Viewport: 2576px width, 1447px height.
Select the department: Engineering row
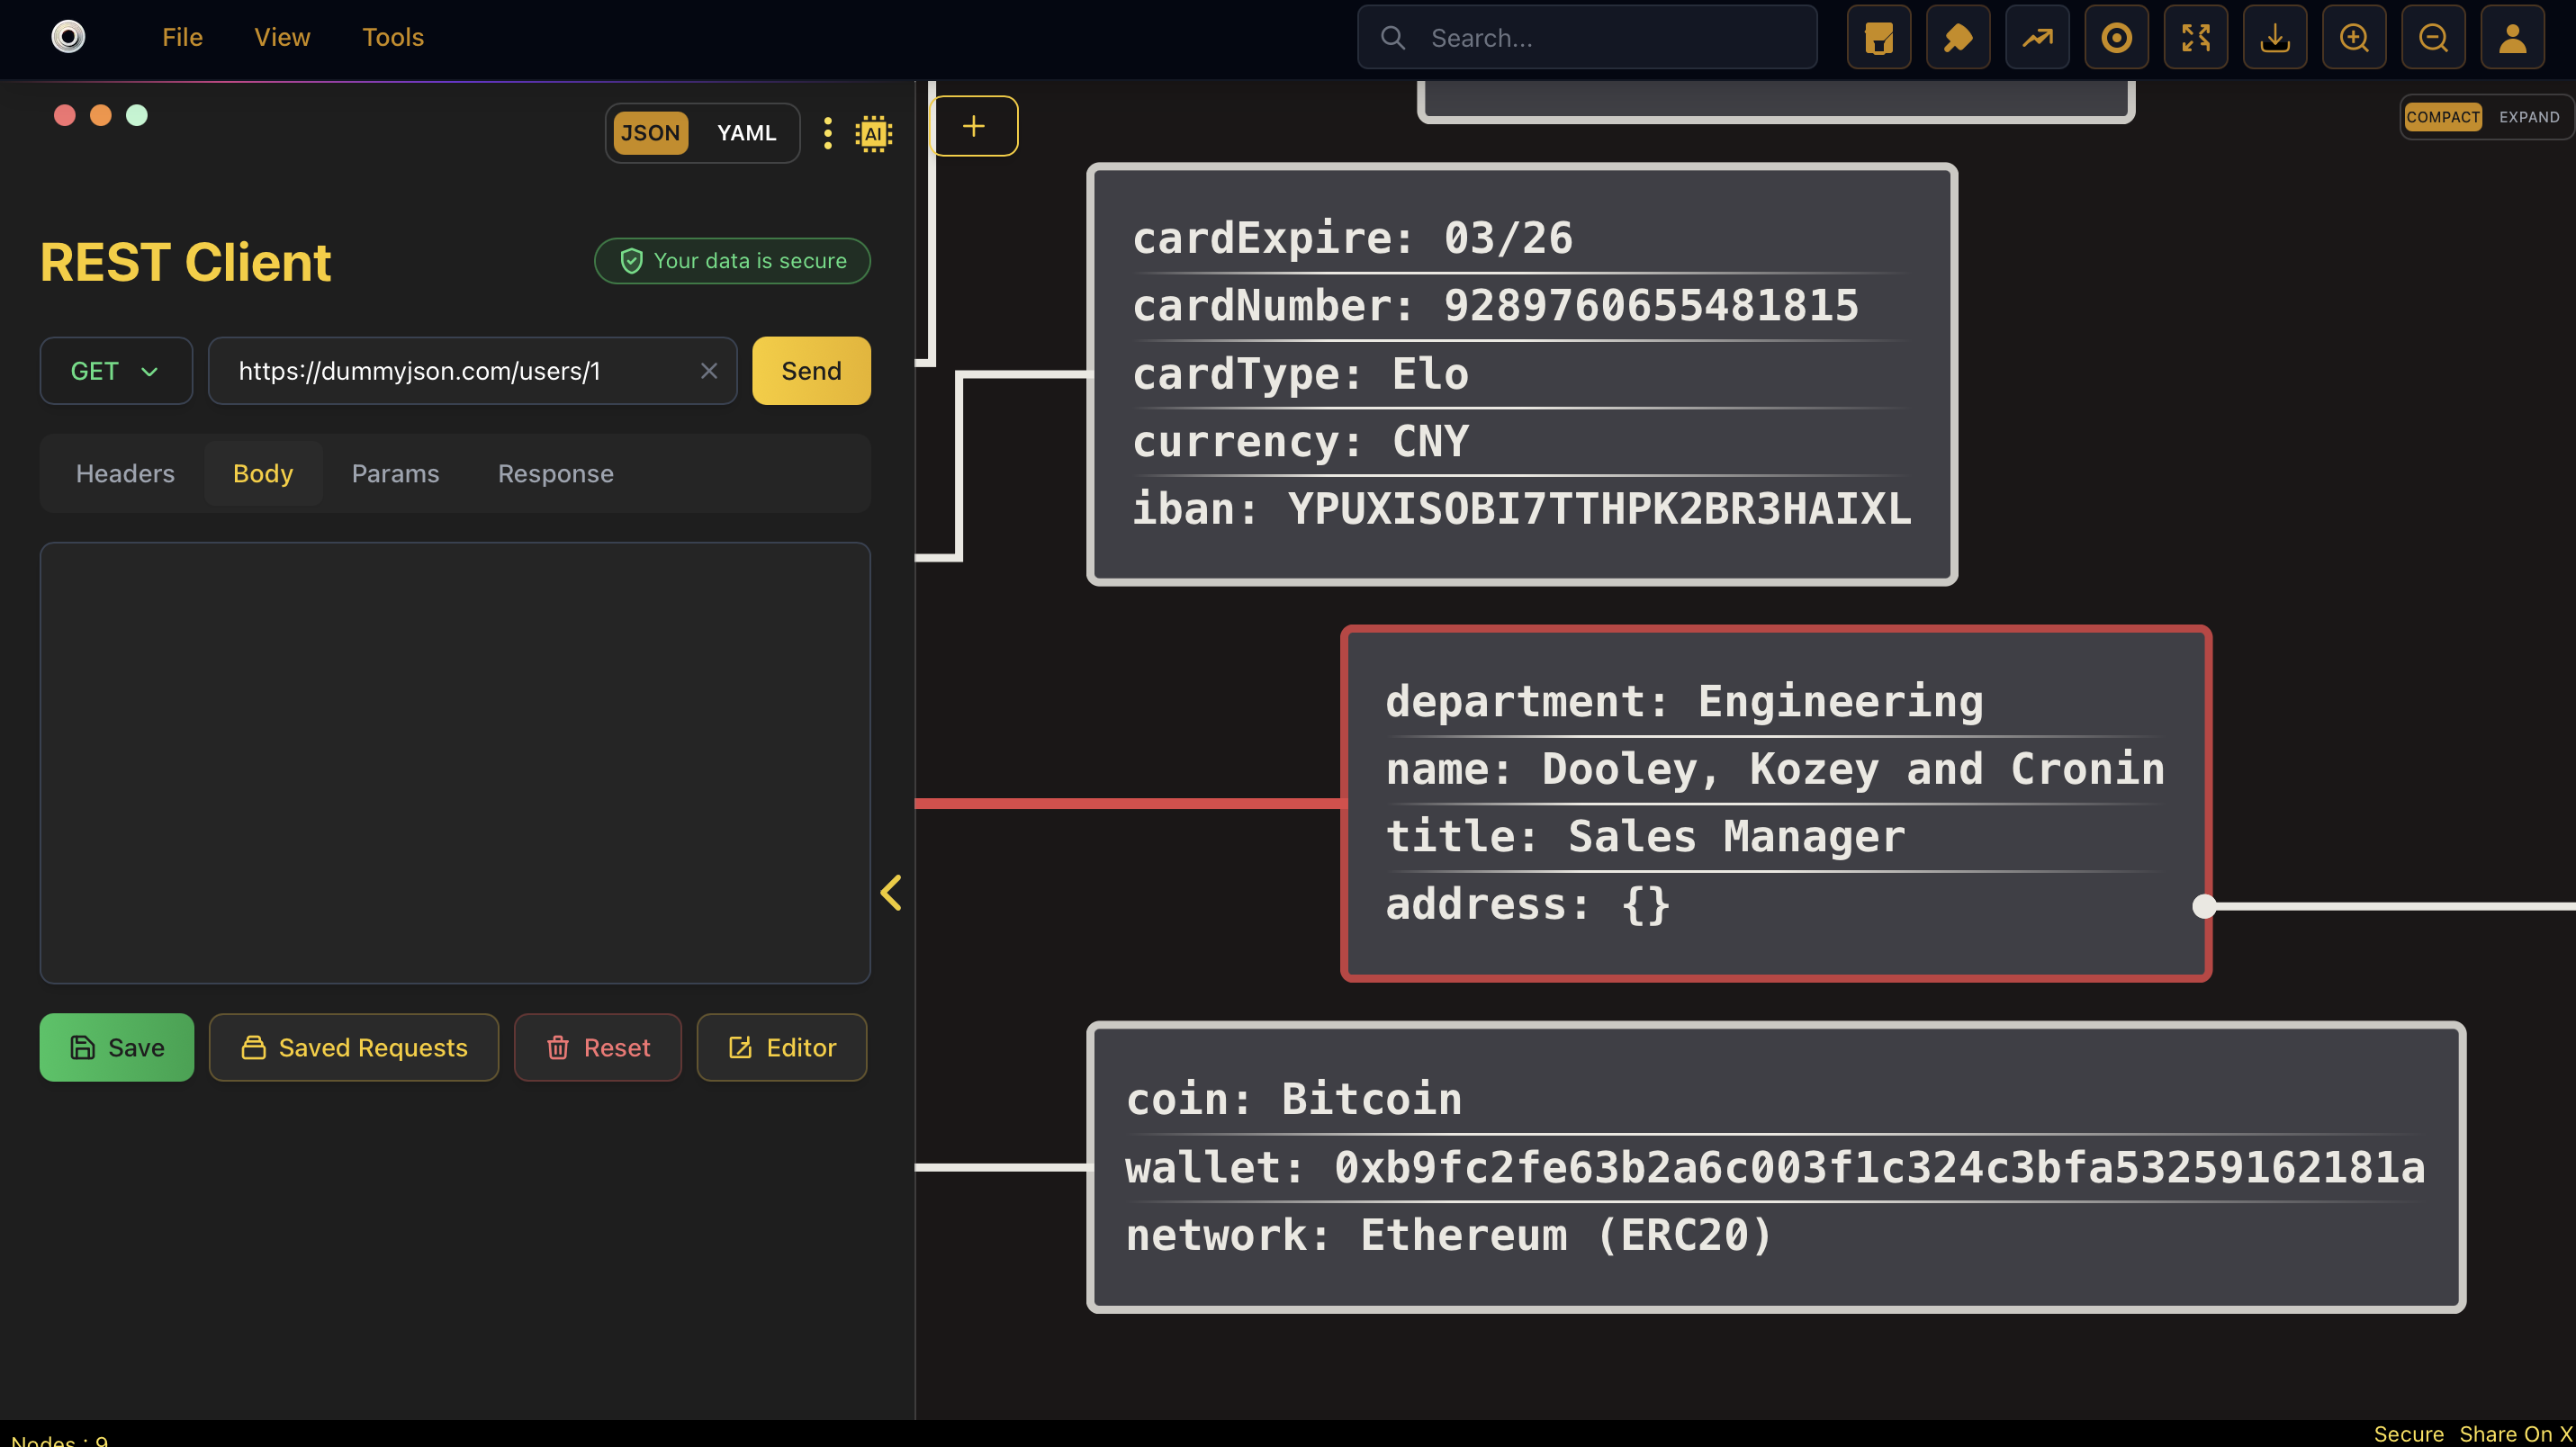(1775, 701)
